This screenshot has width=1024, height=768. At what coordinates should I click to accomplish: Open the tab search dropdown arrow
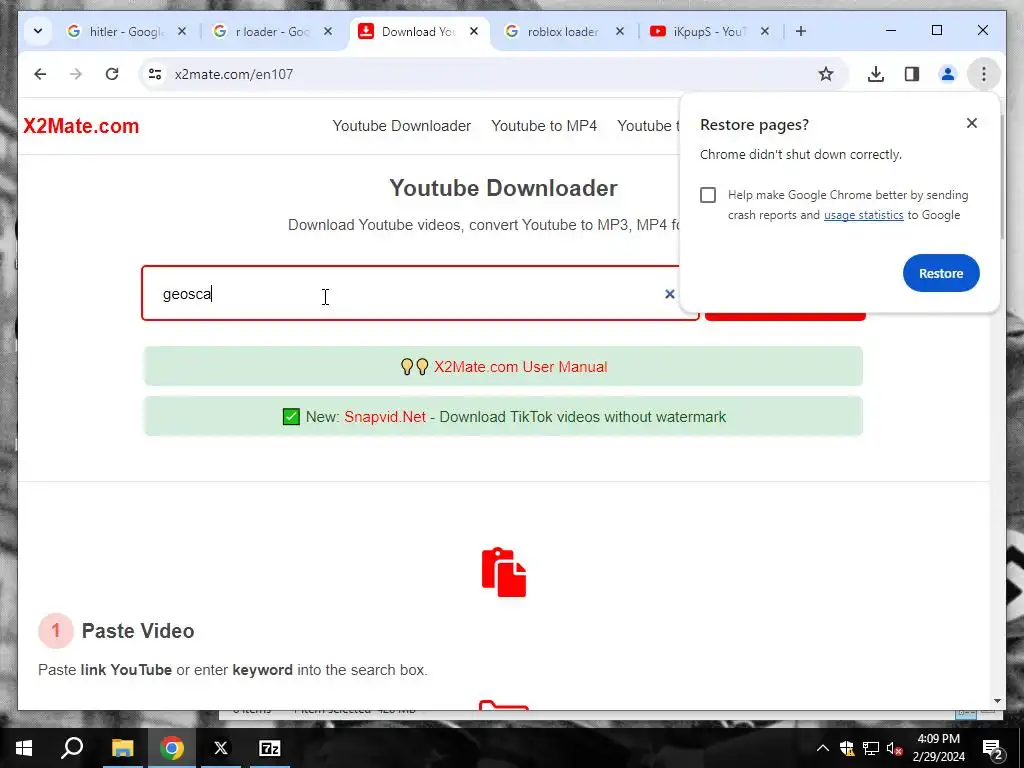(x=38, y=31)
